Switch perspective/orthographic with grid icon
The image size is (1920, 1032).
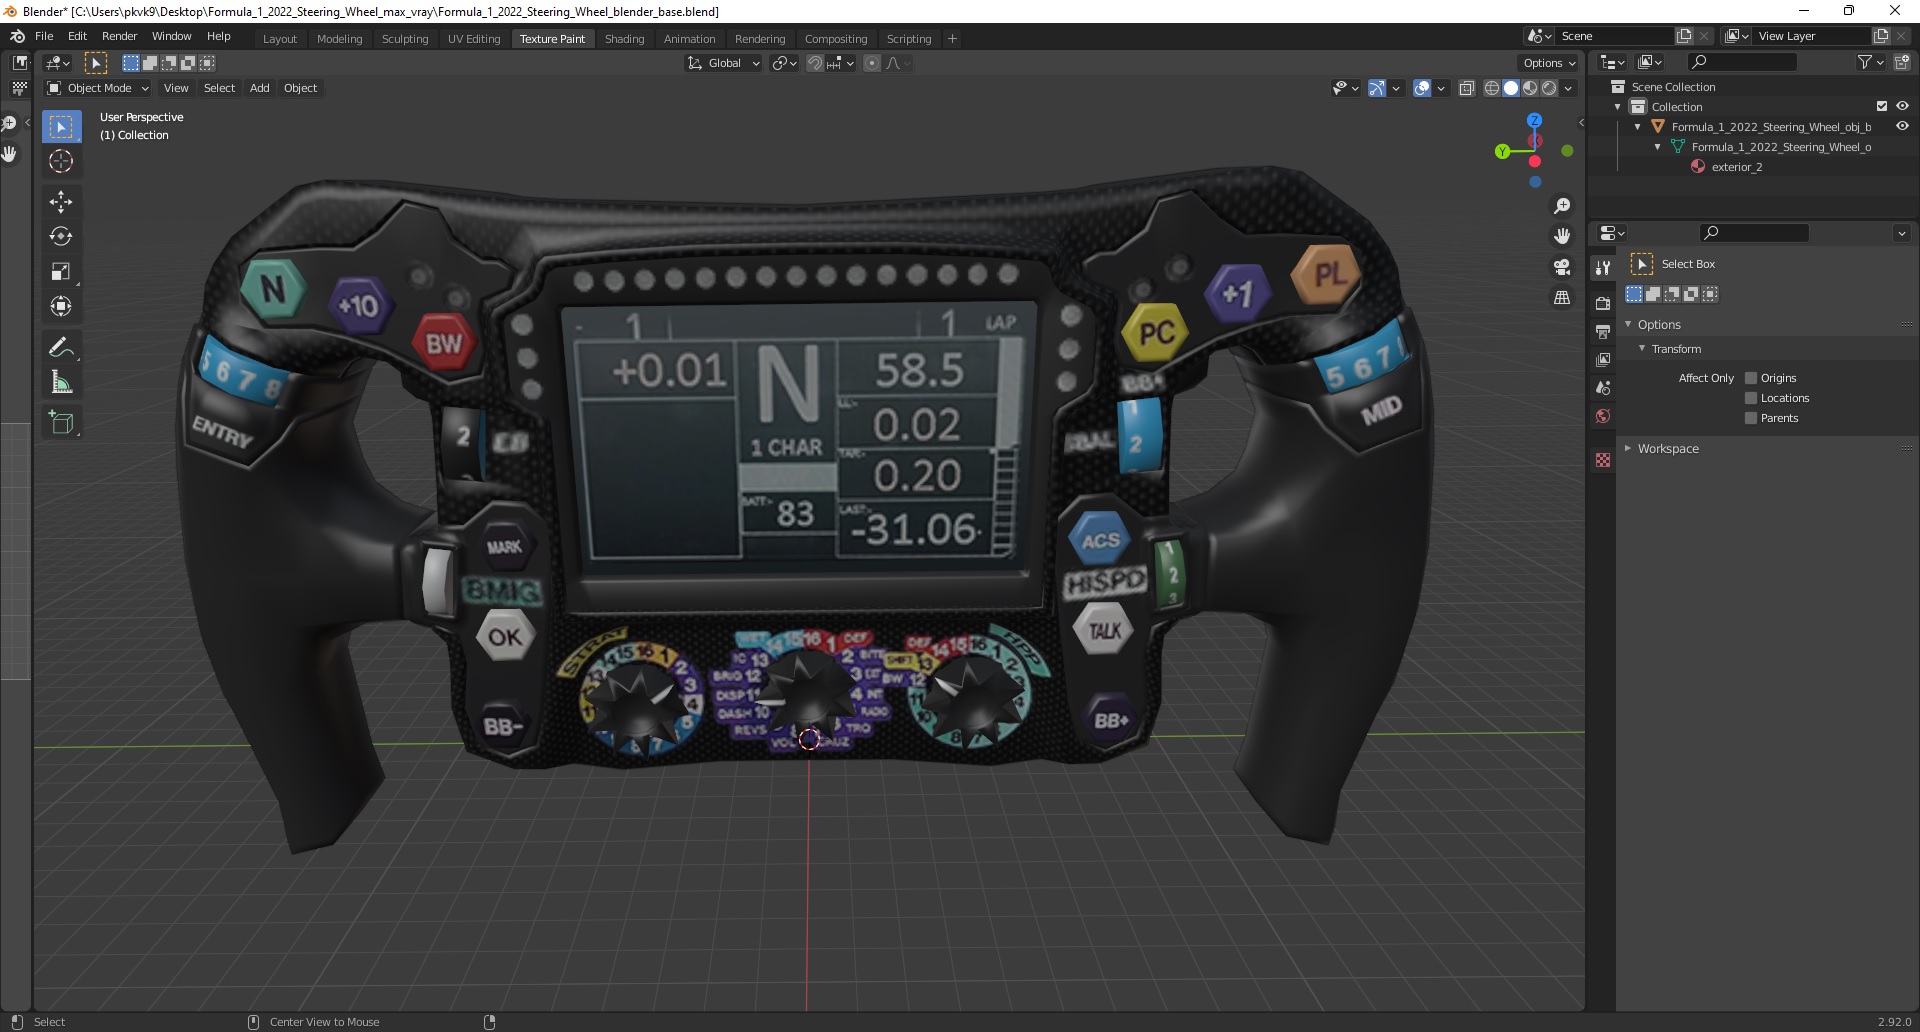(x=1562, y=297)
